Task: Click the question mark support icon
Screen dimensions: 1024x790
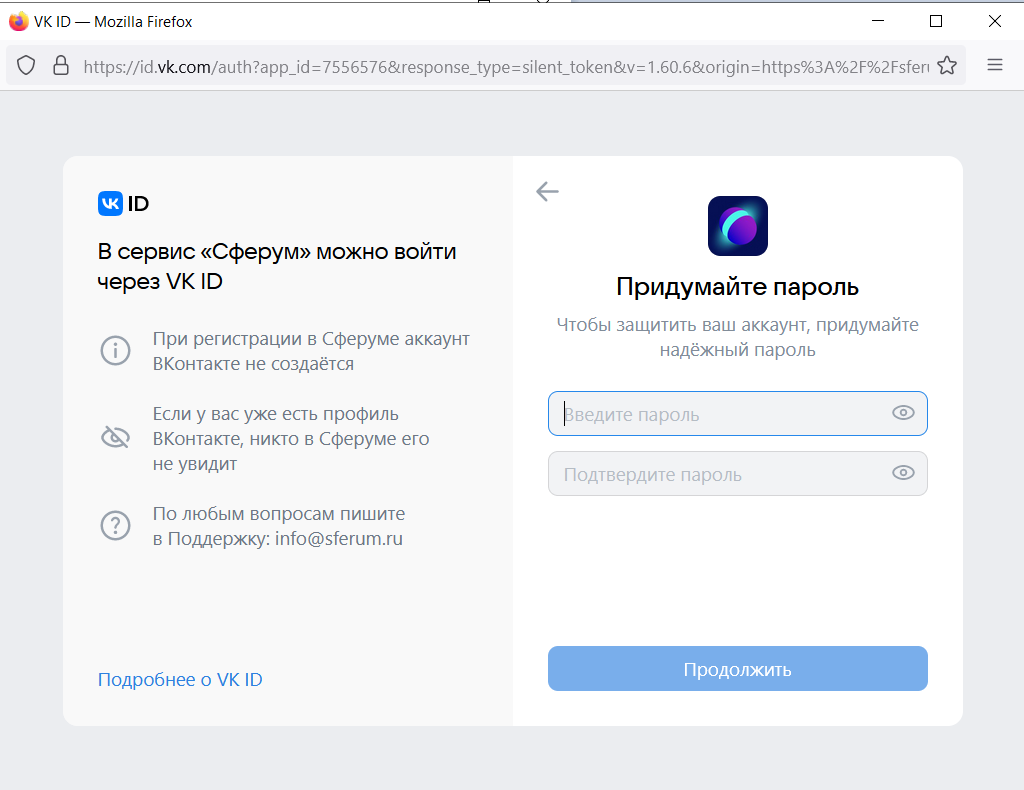Action: (x=116, y=525)
